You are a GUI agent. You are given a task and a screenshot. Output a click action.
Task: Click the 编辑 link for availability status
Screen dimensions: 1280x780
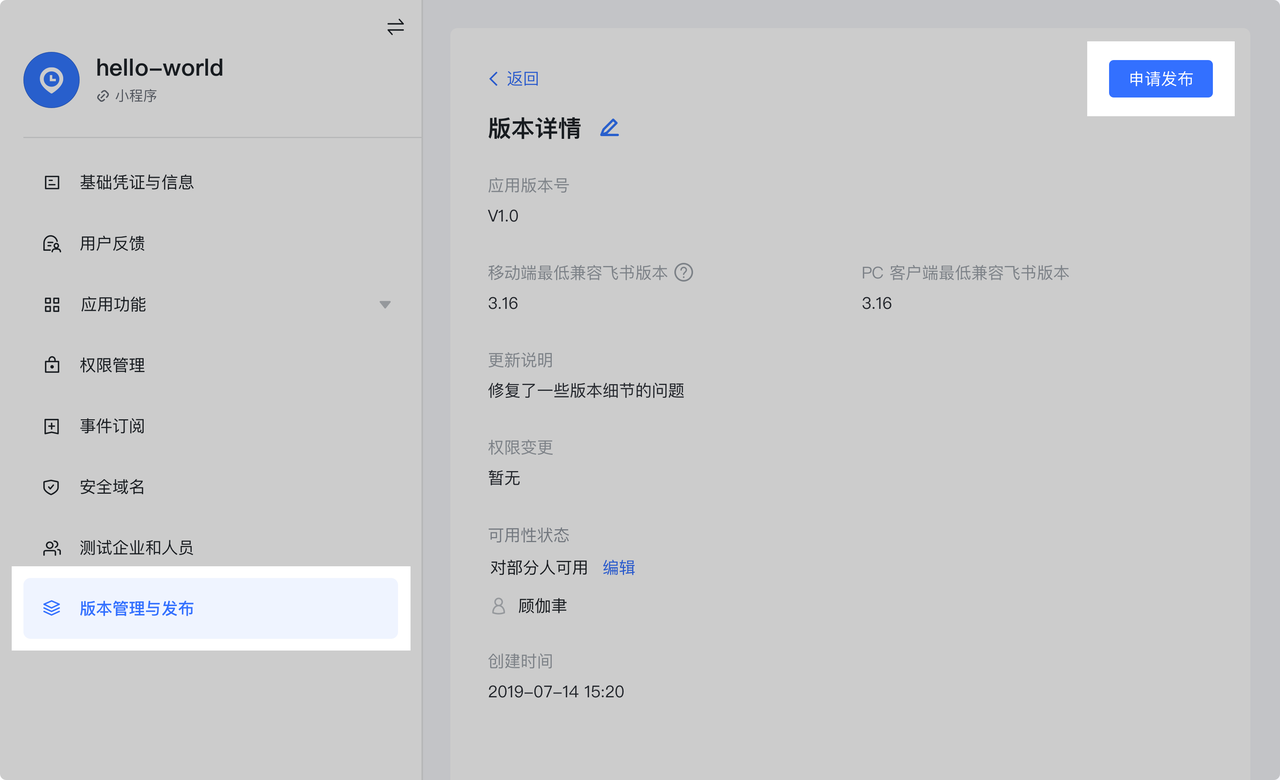coord(619,568)
